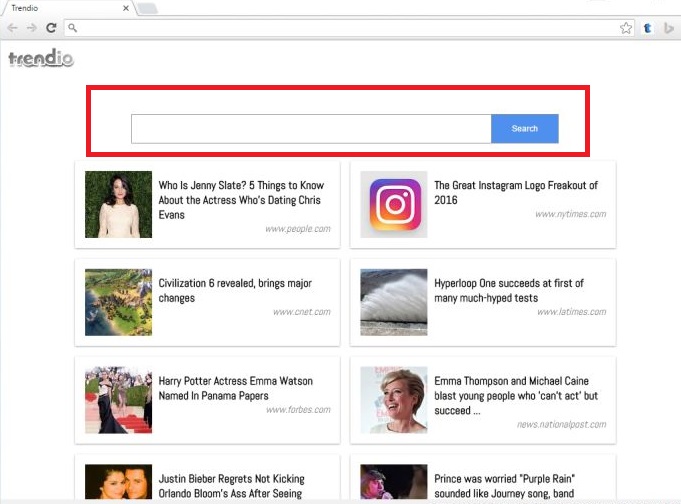Click the browser forward arrow
This screenshot has width=681, height=504.
coord(31,28)
